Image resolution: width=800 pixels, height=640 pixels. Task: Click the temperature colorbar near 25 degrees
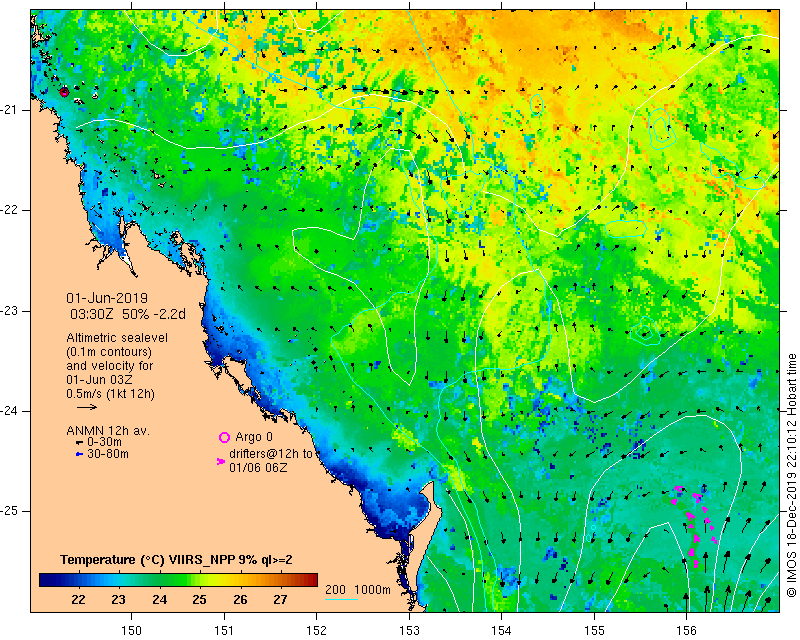click(199, 580)
